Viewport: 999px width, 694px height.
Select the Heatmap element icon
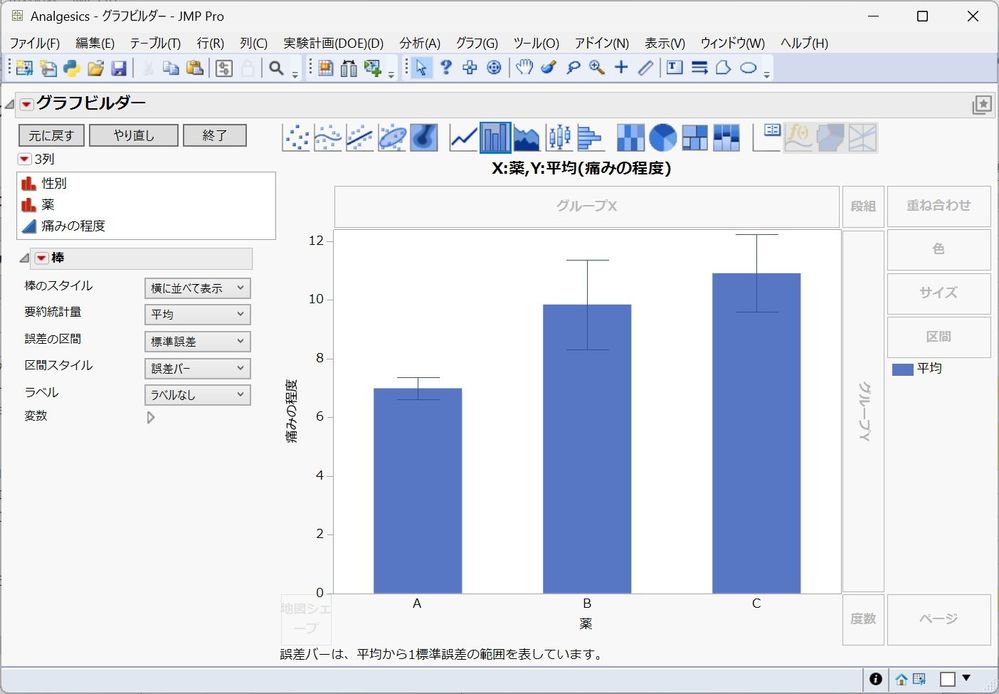pos(630,138)
